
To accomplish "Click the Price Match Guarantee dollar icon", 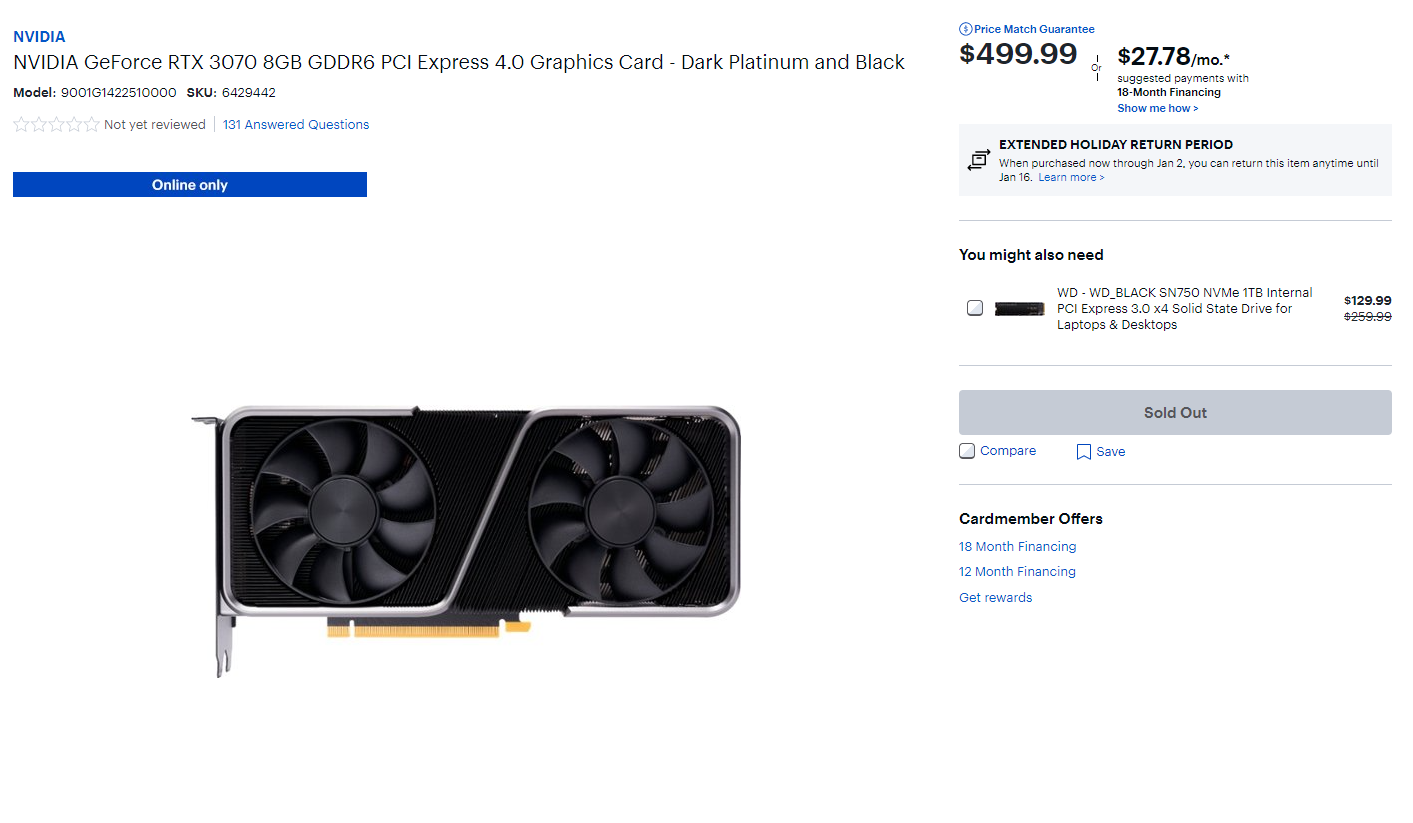I will pos(965,29).
